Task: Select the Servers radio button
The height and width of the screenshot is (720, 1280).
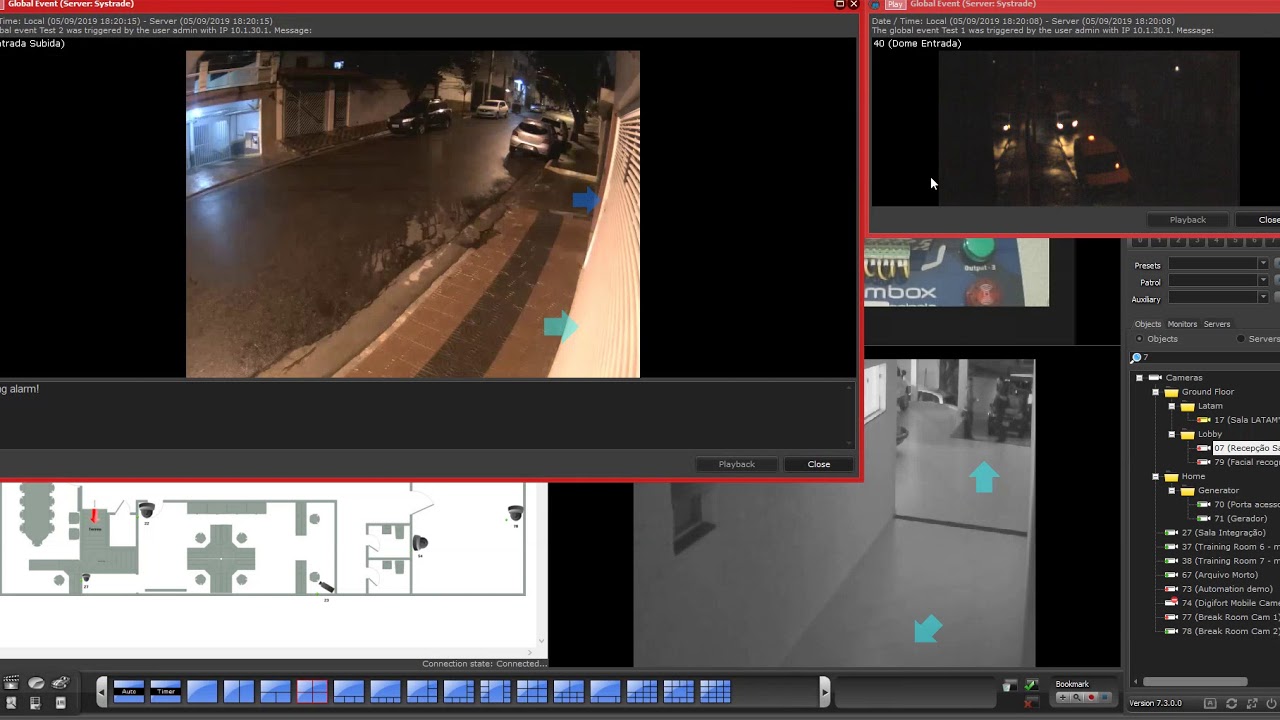Action: tap(1241, 339)
